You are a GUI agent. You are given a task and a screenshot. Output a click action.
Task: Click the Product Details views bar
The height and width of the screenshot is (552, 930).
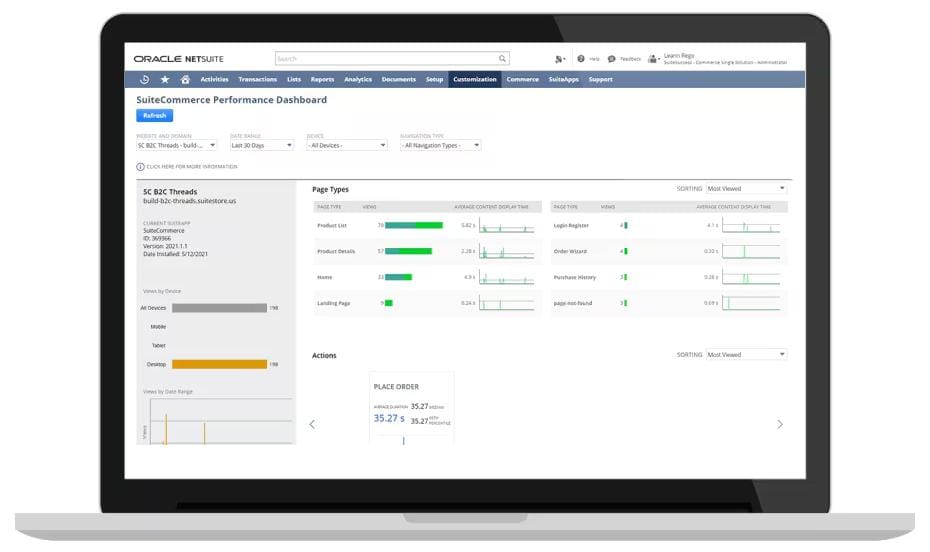click(x=408, y=251)
